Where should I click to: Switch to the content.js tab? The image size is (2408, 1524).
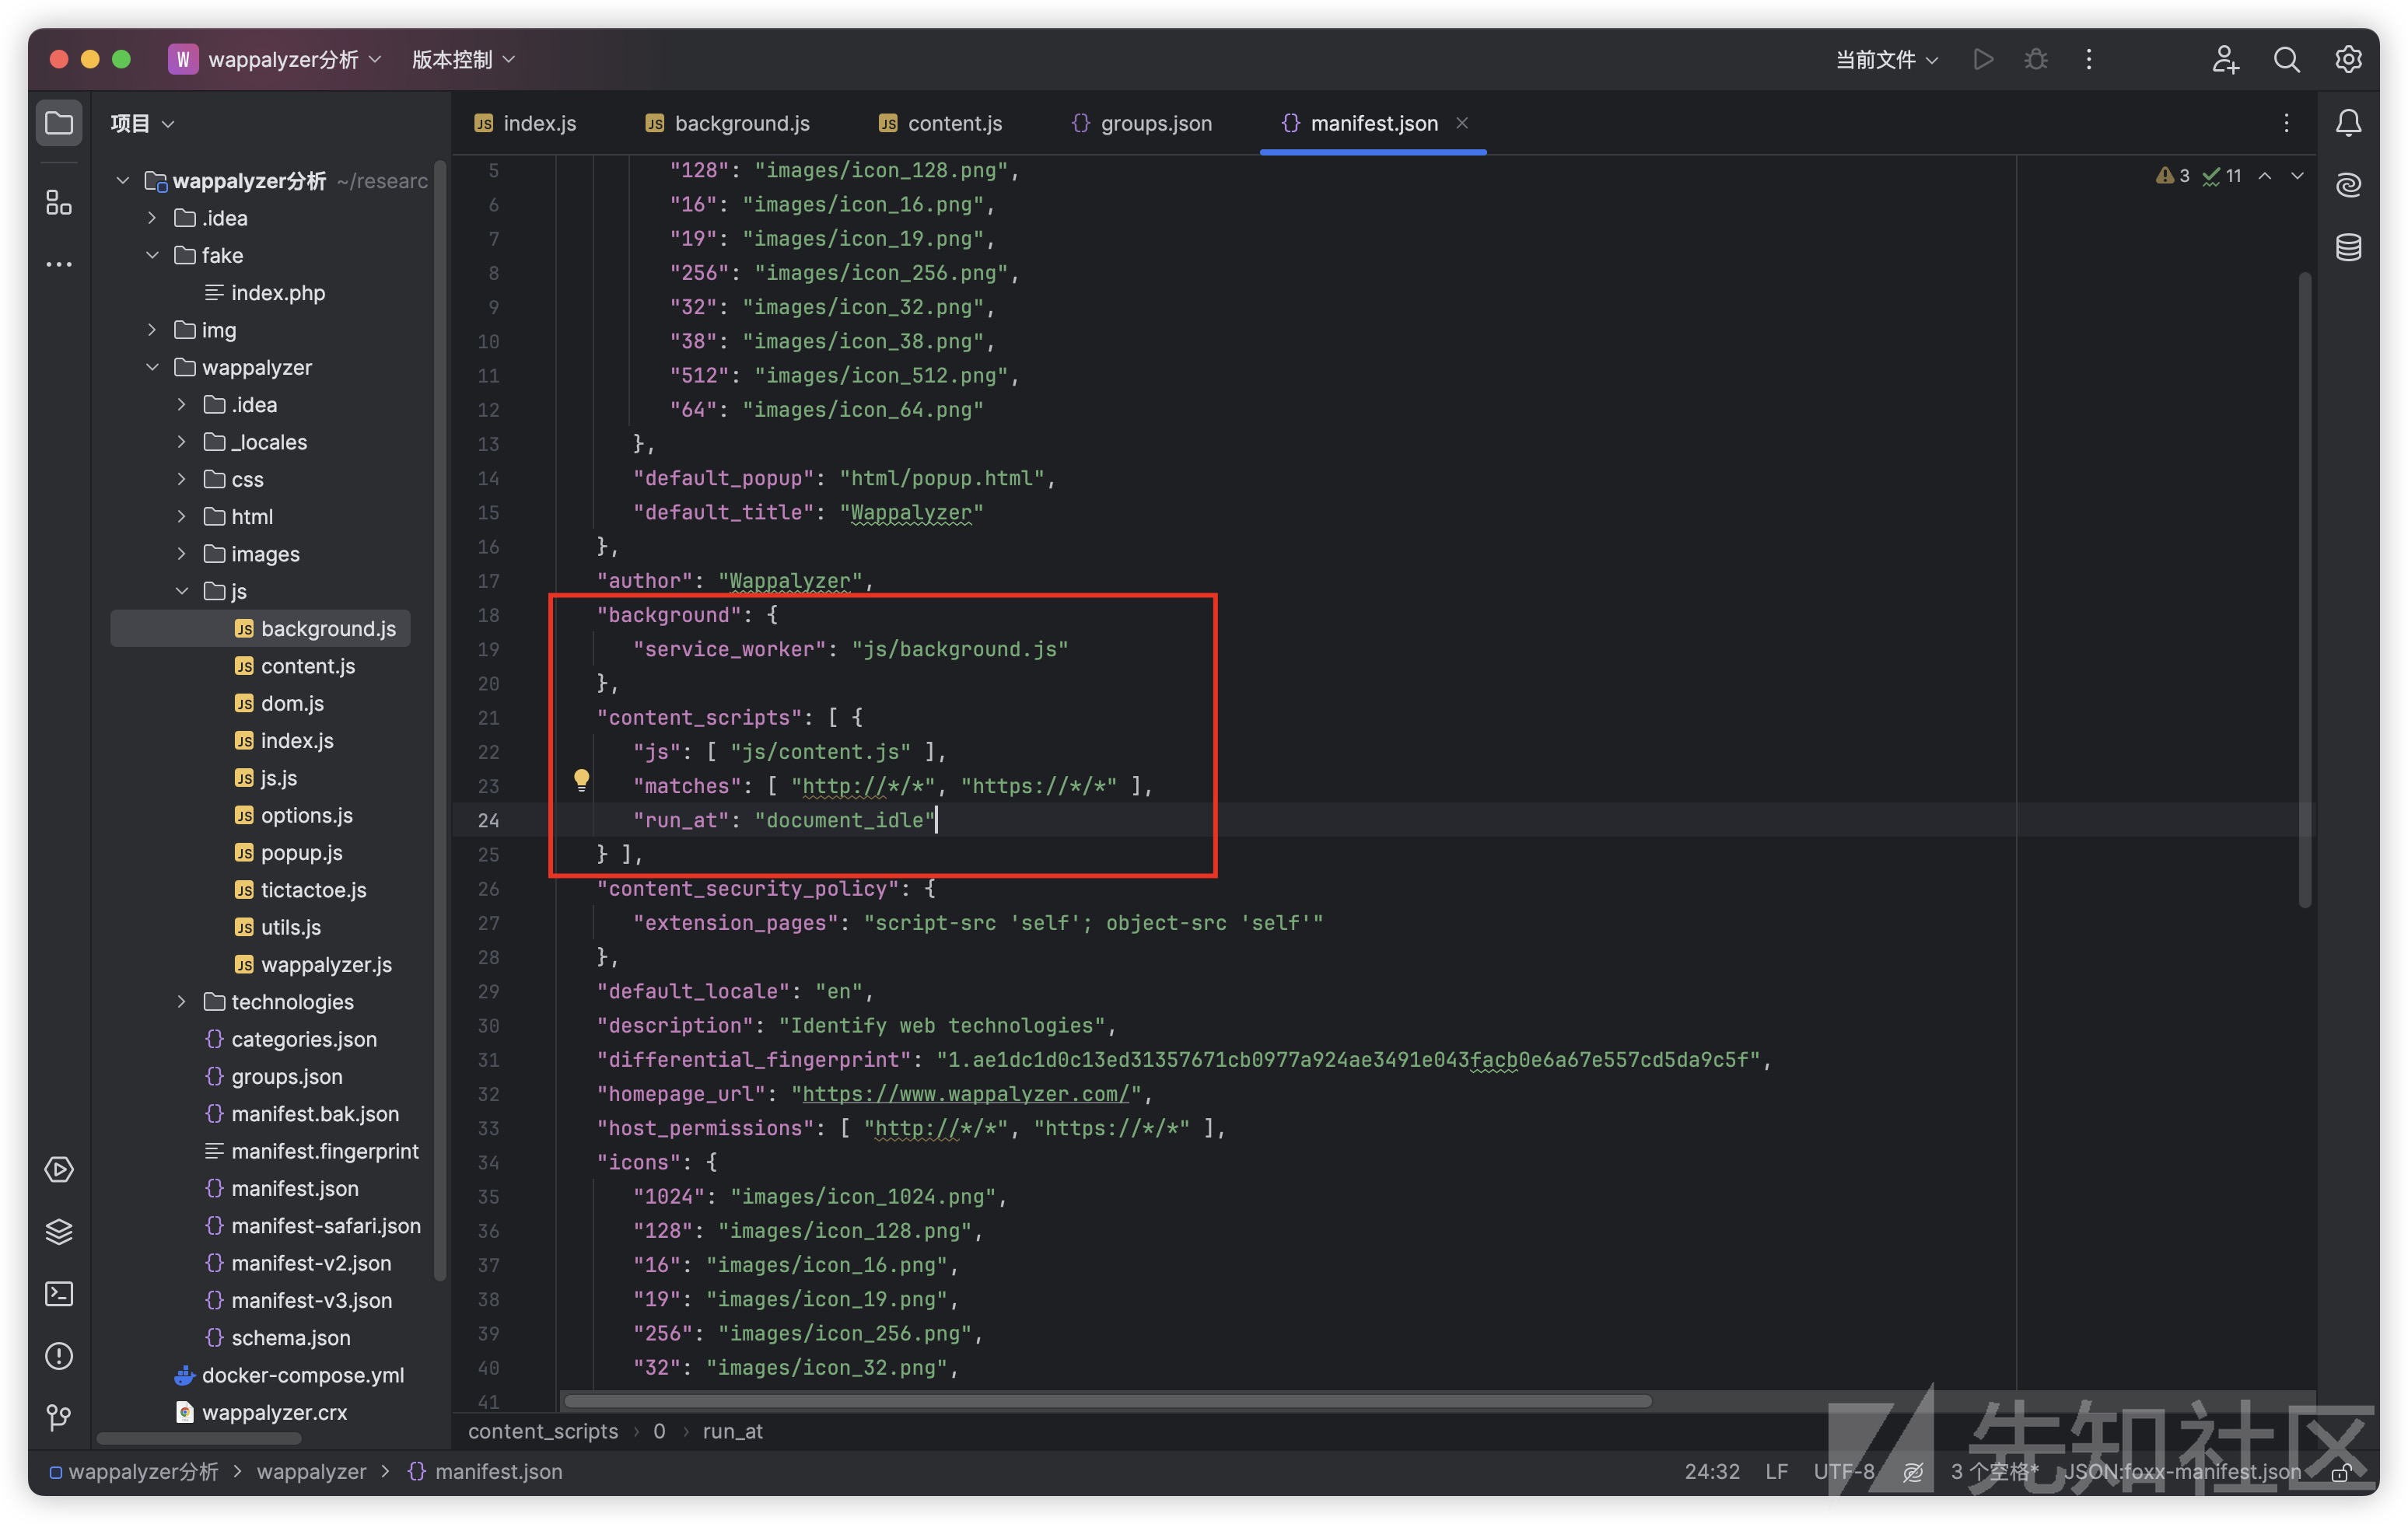pyautogui.click(x=940, y=123)
